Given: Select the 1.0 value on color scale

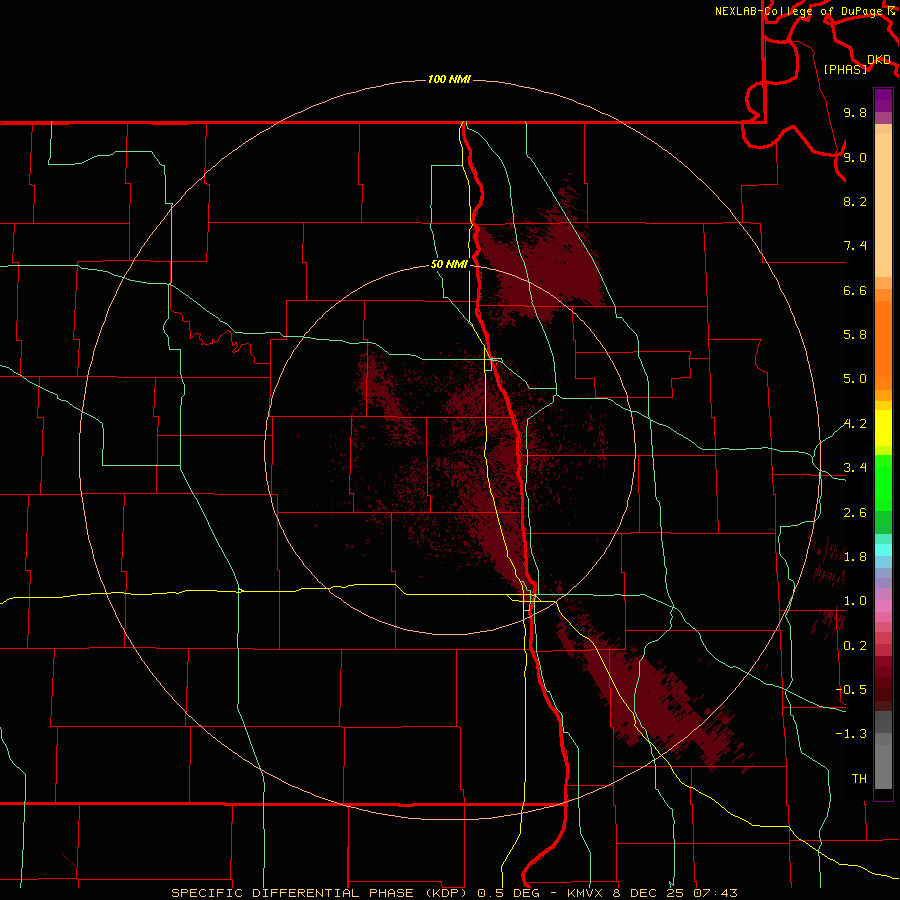Looking at the screenshot, I should click(x=855, y=601).
